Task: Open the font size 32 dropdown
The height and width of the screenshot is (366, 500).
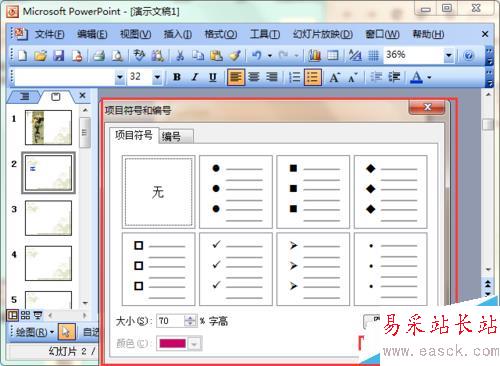Action: click(x=157, y=77)
